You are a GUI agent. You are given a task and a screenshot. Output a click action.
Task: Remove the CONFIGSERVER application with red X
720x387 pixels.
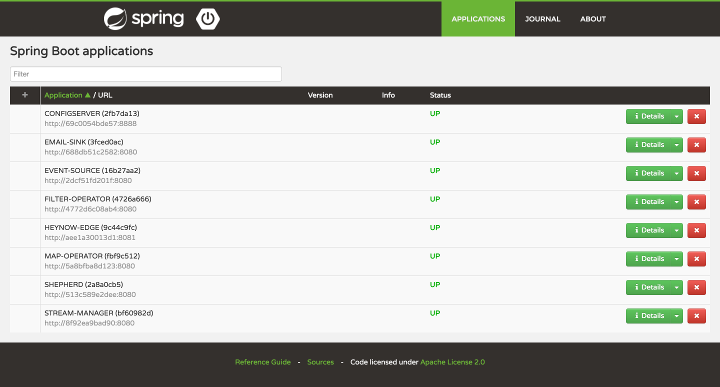(696, 117)
